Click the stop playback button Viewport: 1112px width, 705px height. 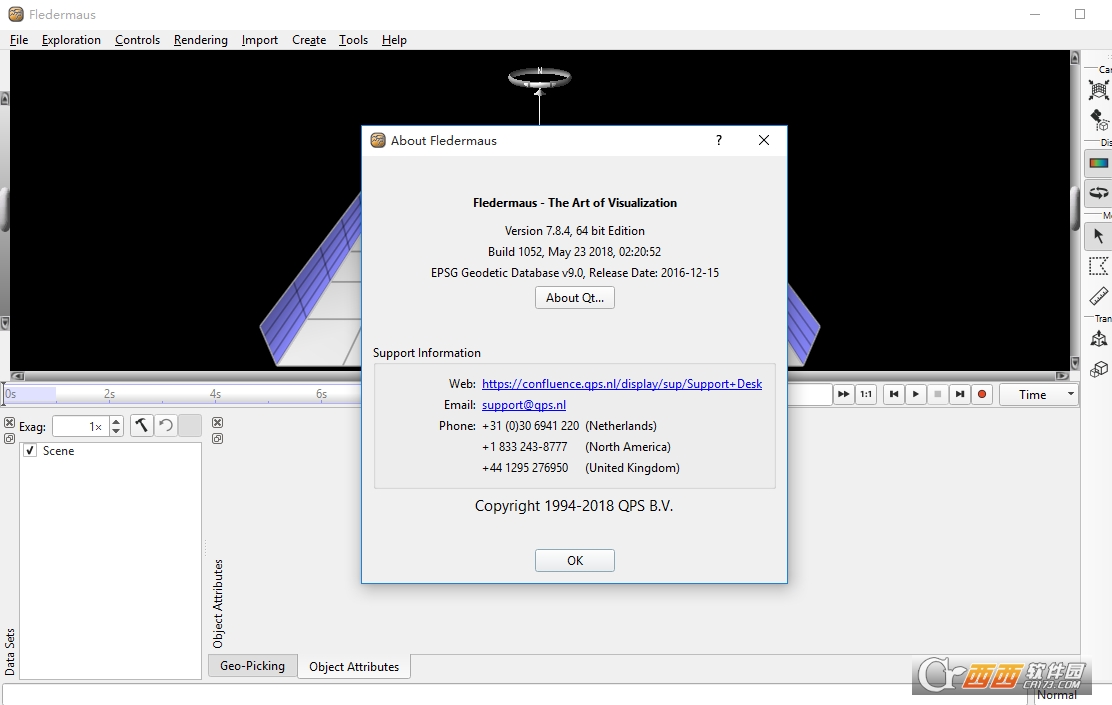point(938,394)
